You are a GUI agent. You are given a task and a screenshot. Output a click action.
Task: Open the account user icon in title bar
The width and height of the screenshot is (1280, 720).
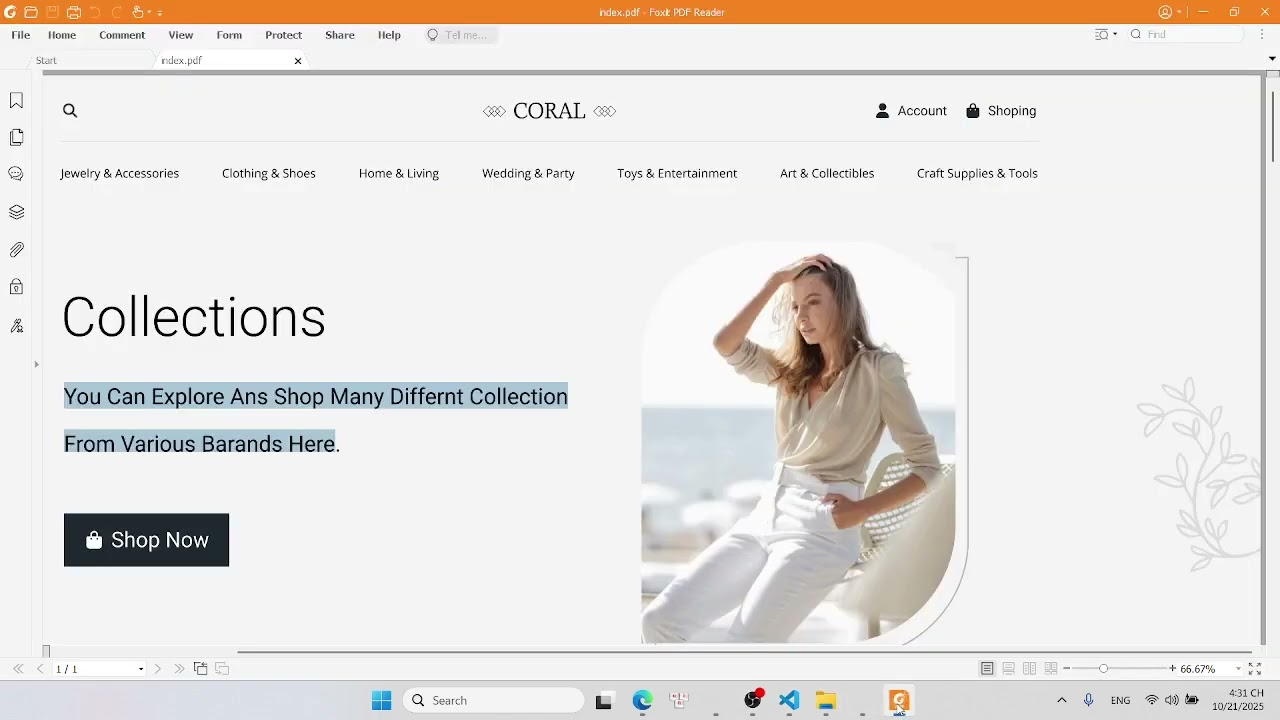1165,12
